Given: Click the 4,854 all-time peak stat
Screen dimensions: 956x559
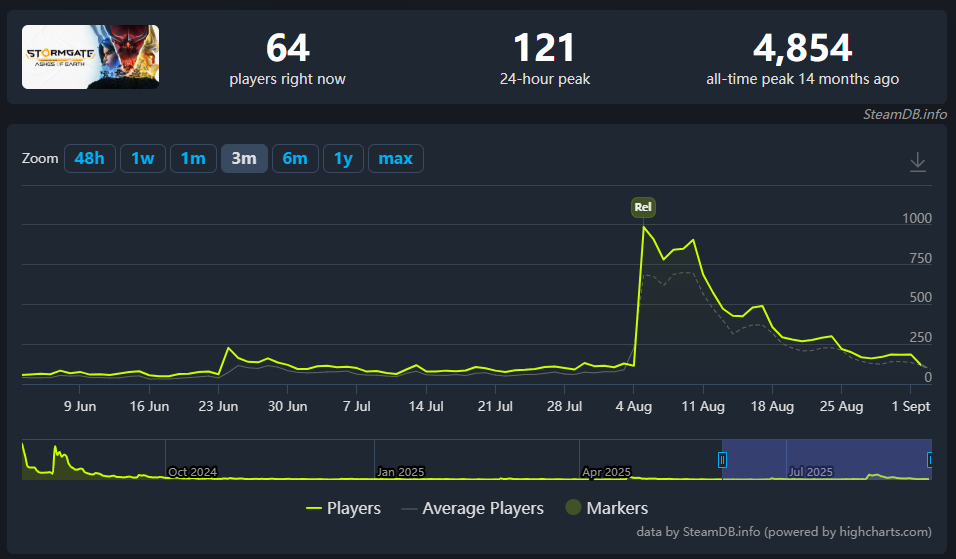Looking at the screenshot, I should pyautogui.click(x=802, y=60).
